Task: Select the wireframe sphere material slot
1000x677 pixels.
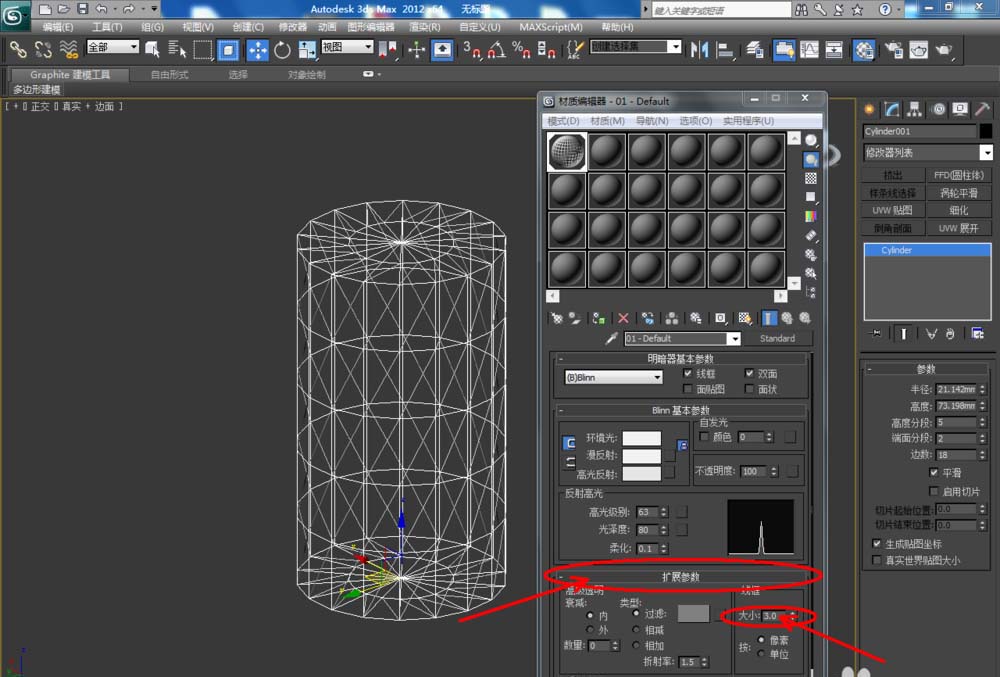Action: pyautogui.click(x=567, y=152)
